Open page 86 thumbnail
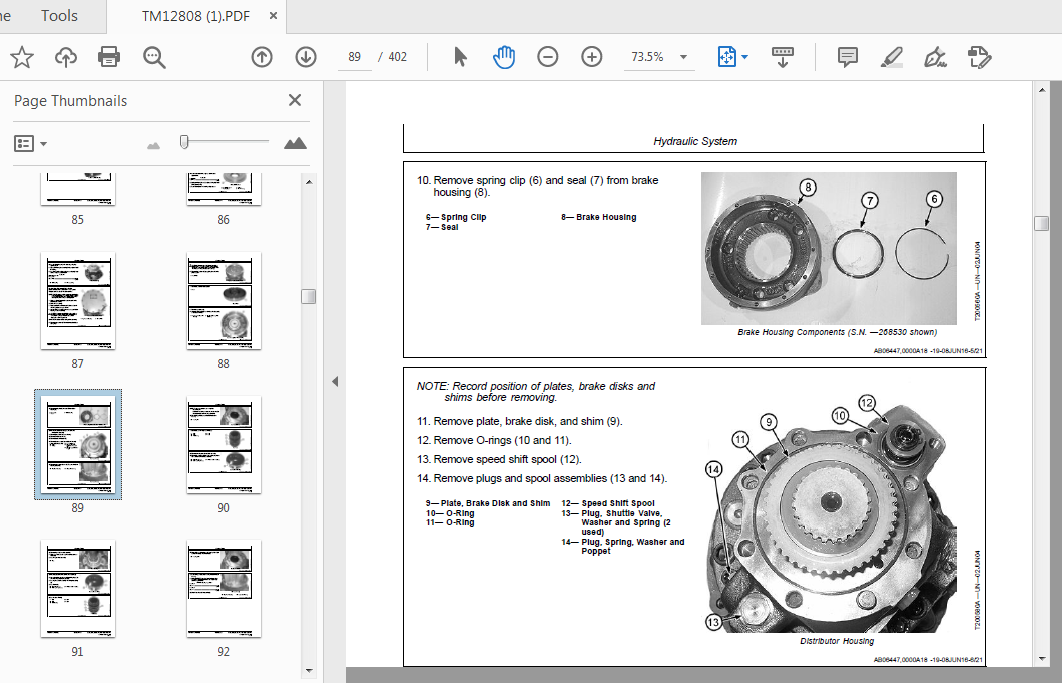Image resolution: width=1062 pixels, height=683 pixels. coord(224,189)
